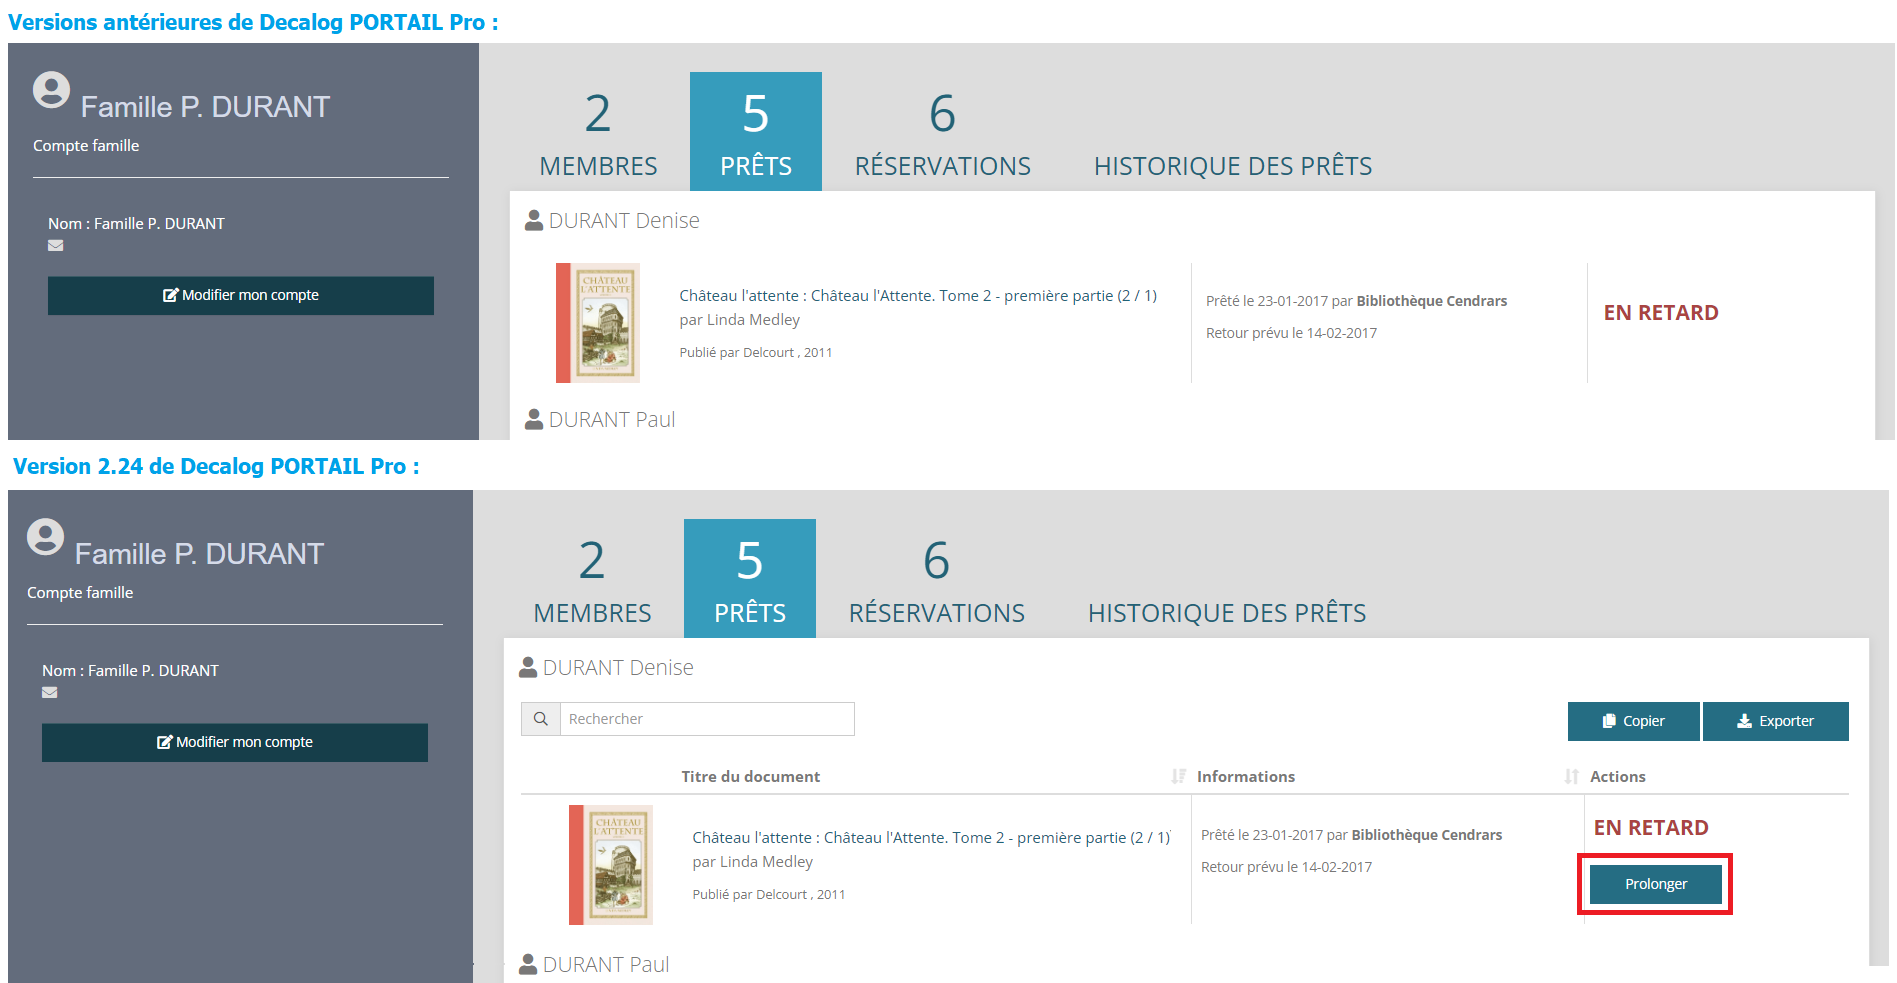Click the envelope icon in version 2.24 sidebar
Screen dimensions: 1897x983
pyautogui.click(x=50, y=692)
